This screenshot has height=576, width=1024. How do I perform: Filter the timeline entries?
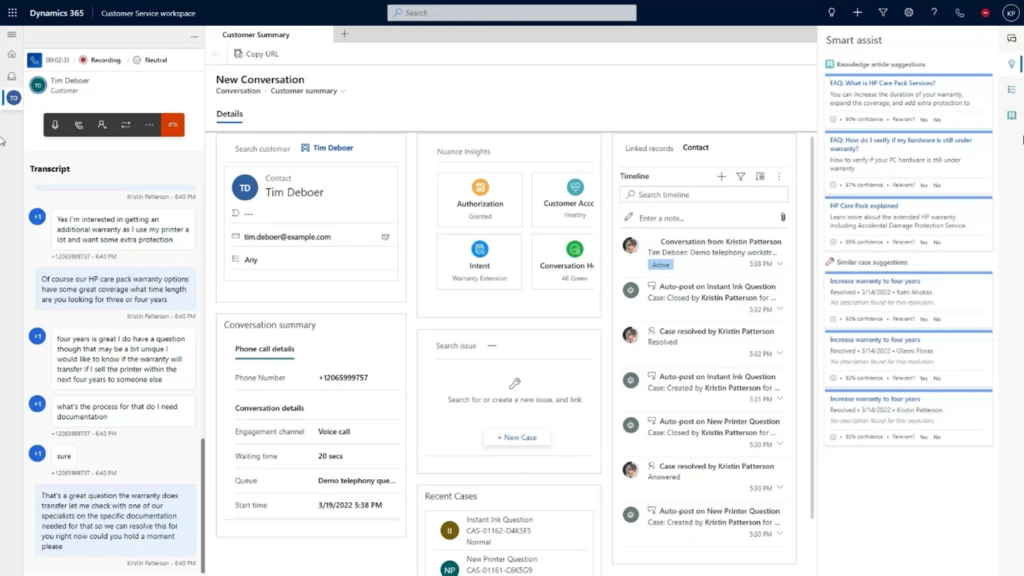click(x=741, y=176)
